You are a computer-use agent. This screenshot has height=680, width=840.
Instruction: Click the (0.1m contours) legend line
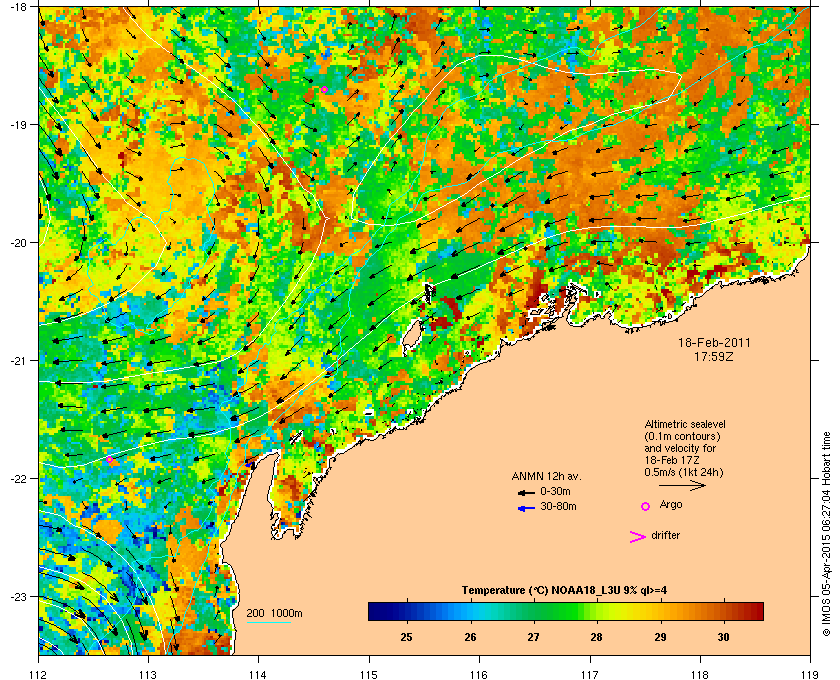coord(682,436)
